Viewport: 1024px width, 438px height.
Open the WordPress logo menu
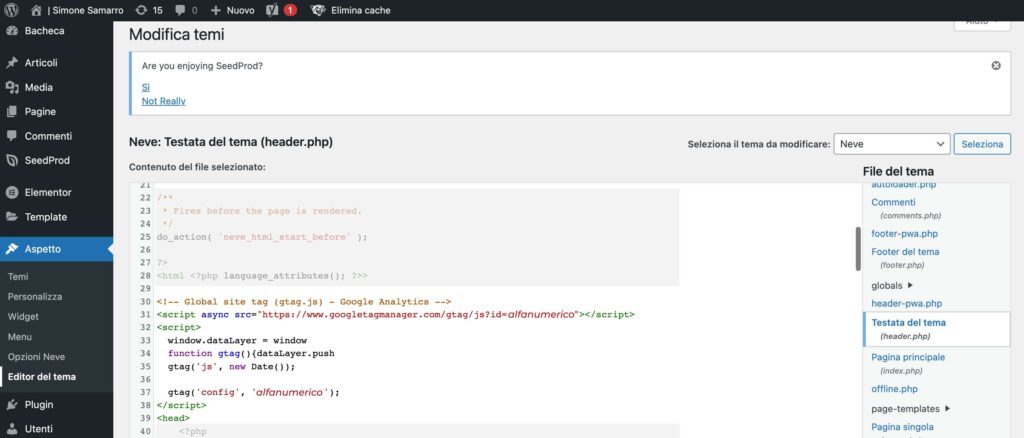12,10
